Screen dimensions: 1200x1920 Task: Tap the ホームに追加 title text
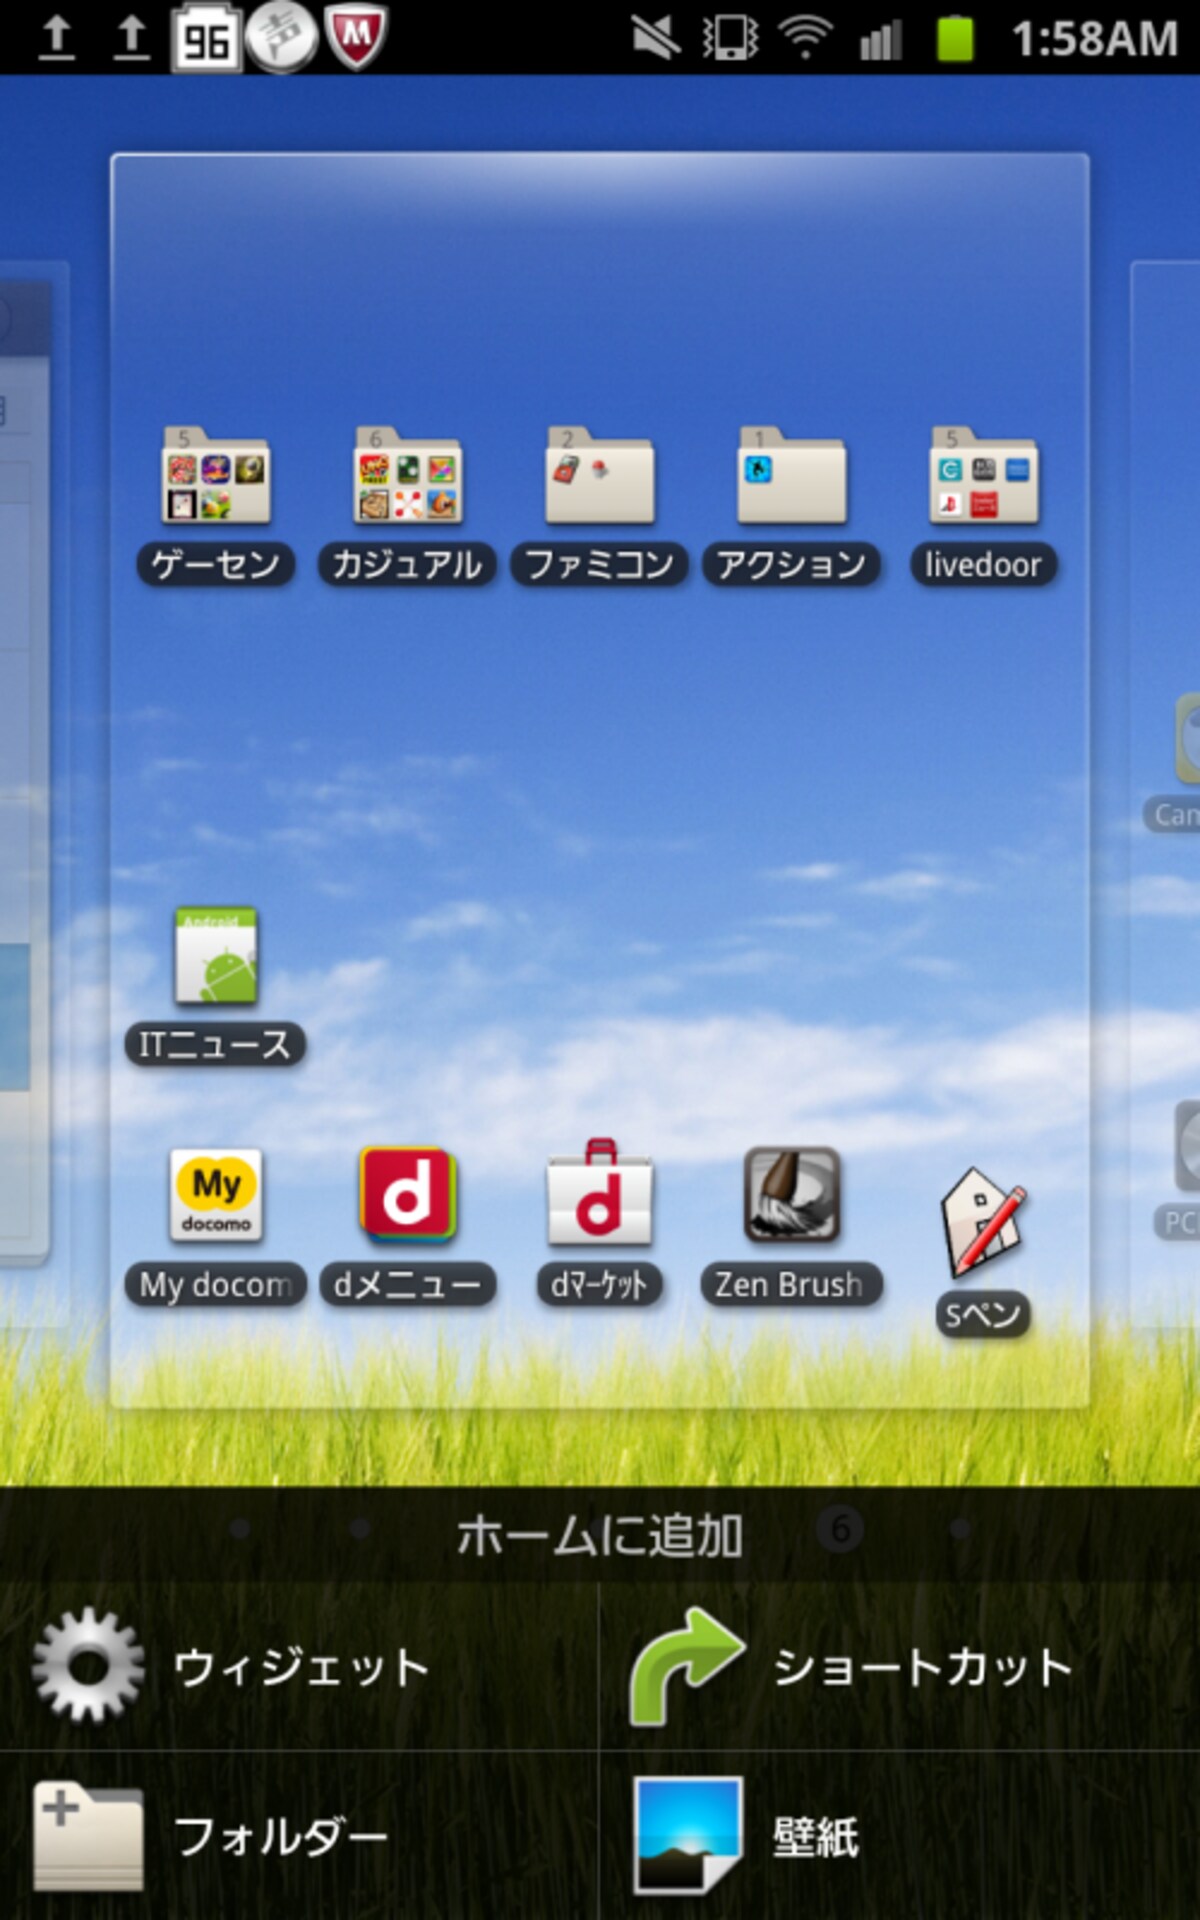pos(599,1535)
